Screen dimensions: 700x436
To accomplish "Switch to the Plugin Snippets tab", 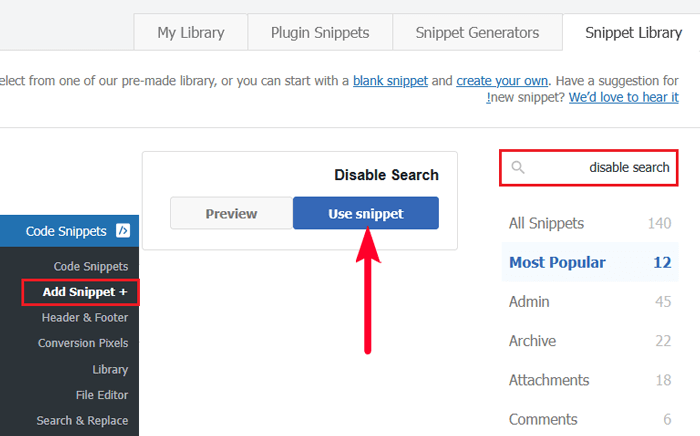I will (320, 33).
